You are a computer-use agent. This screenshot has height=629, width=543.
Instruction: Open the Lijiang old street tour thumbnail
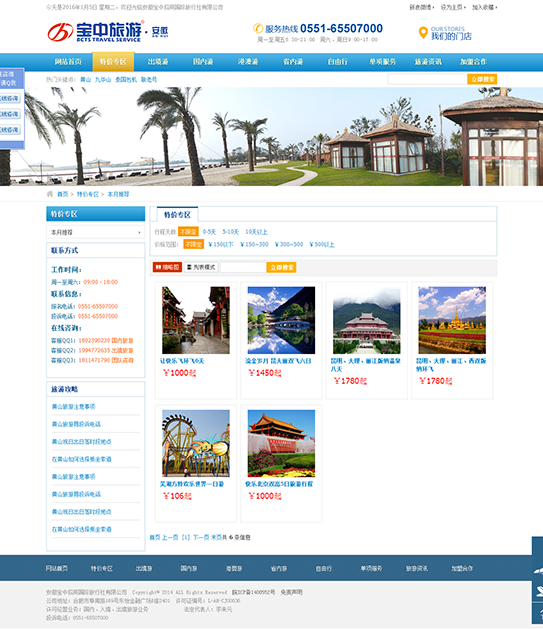click(x=196, y=320)
